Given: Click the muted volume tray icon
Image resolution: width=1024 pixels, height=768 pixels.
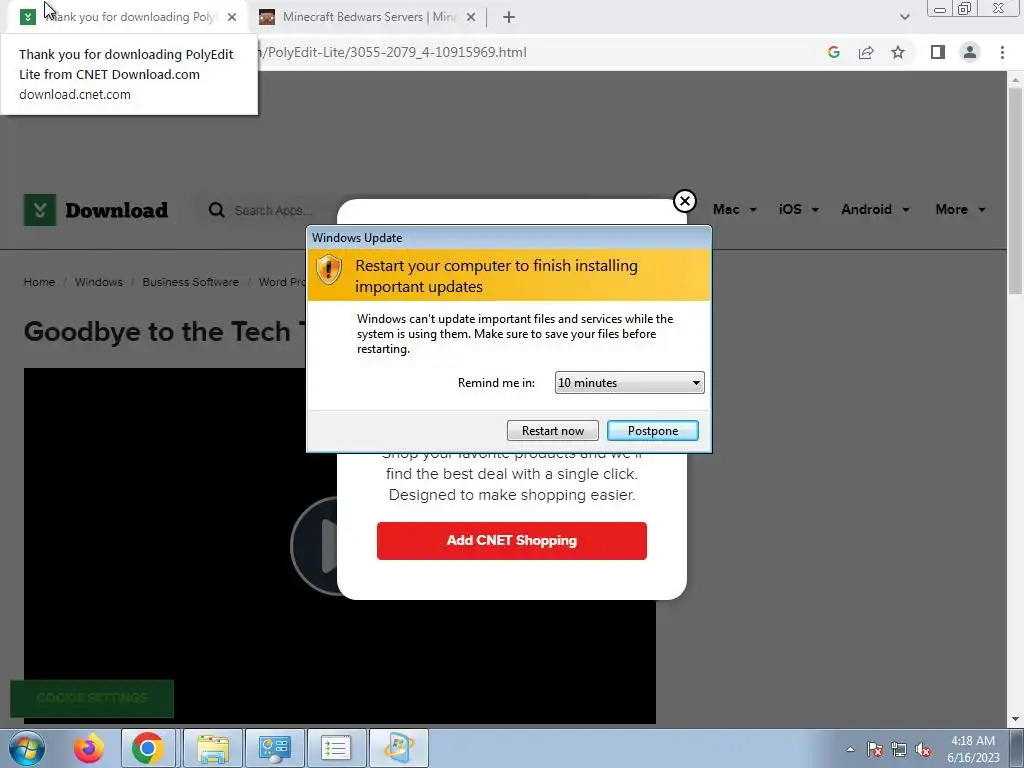Looking at the screenshot, I should point(923,749).
